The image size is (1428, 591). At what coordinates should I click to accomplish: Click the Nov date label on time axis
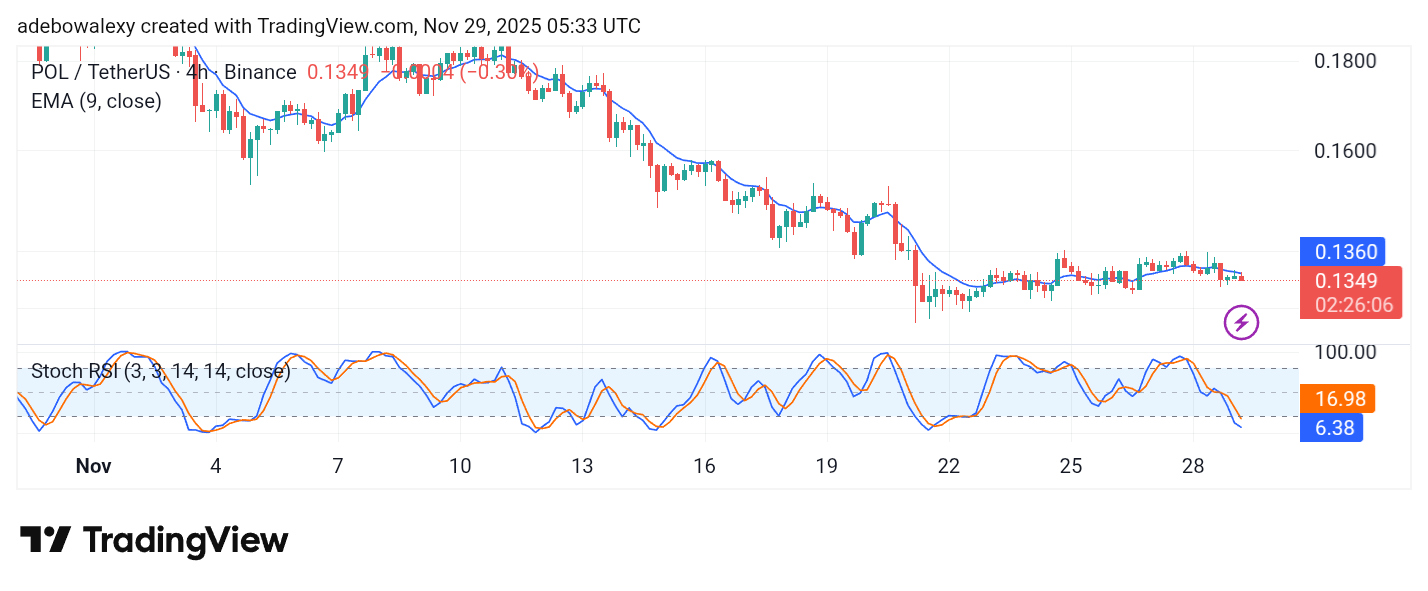(93, 466)
